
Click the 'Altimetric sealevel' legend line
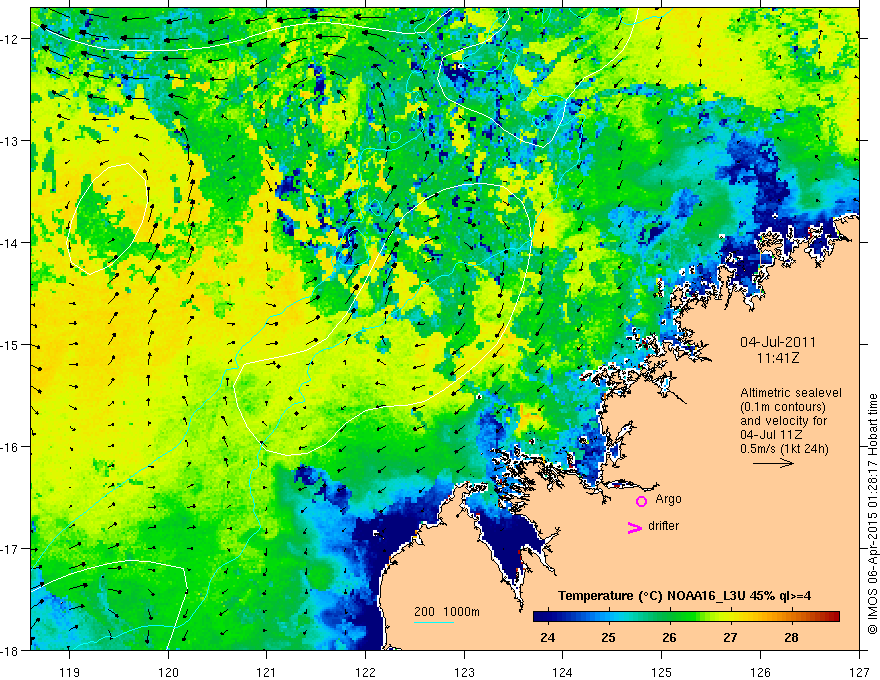pos(791,393)
